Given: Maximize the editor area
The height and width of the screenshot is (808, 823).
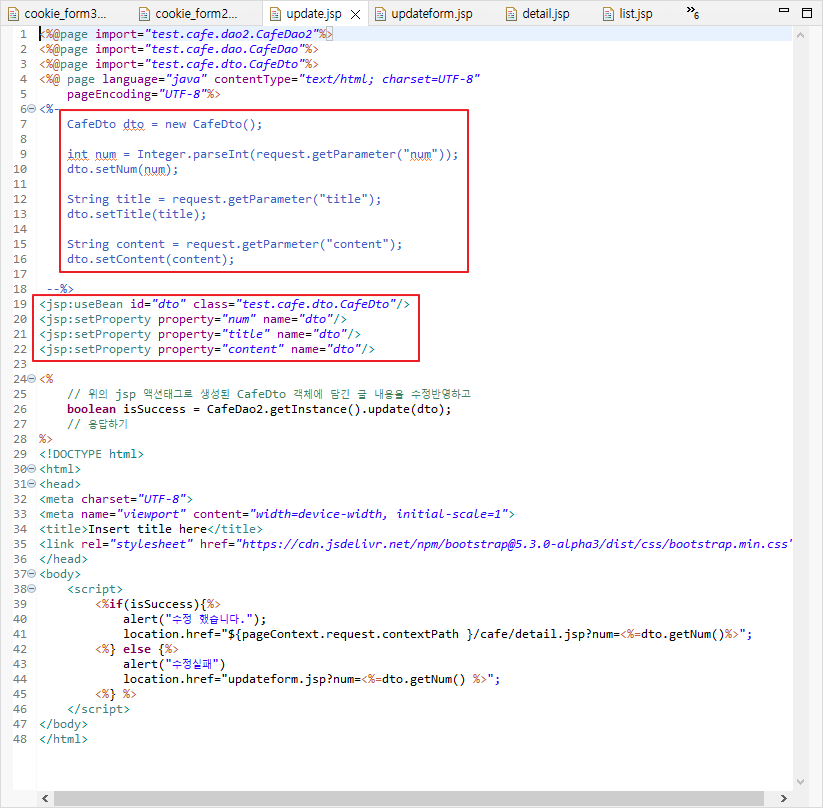Looking at the screenshot, I should tap(807, 13).
